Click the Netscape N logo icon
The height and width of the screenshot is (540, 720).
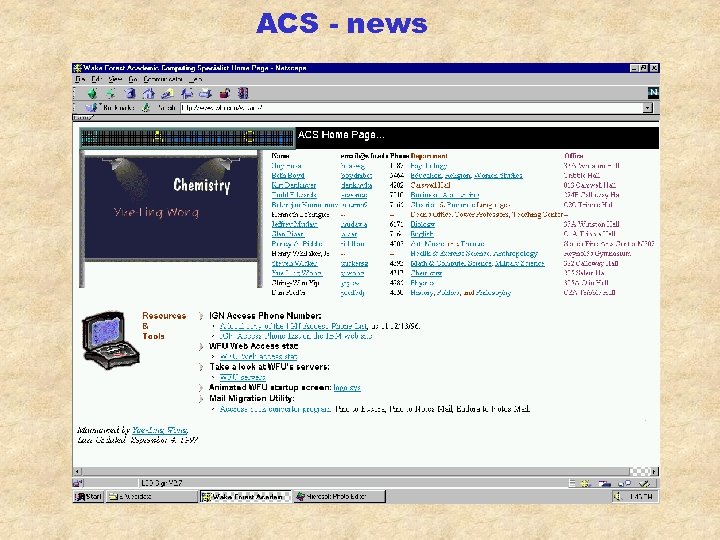(x=653, y=93)
